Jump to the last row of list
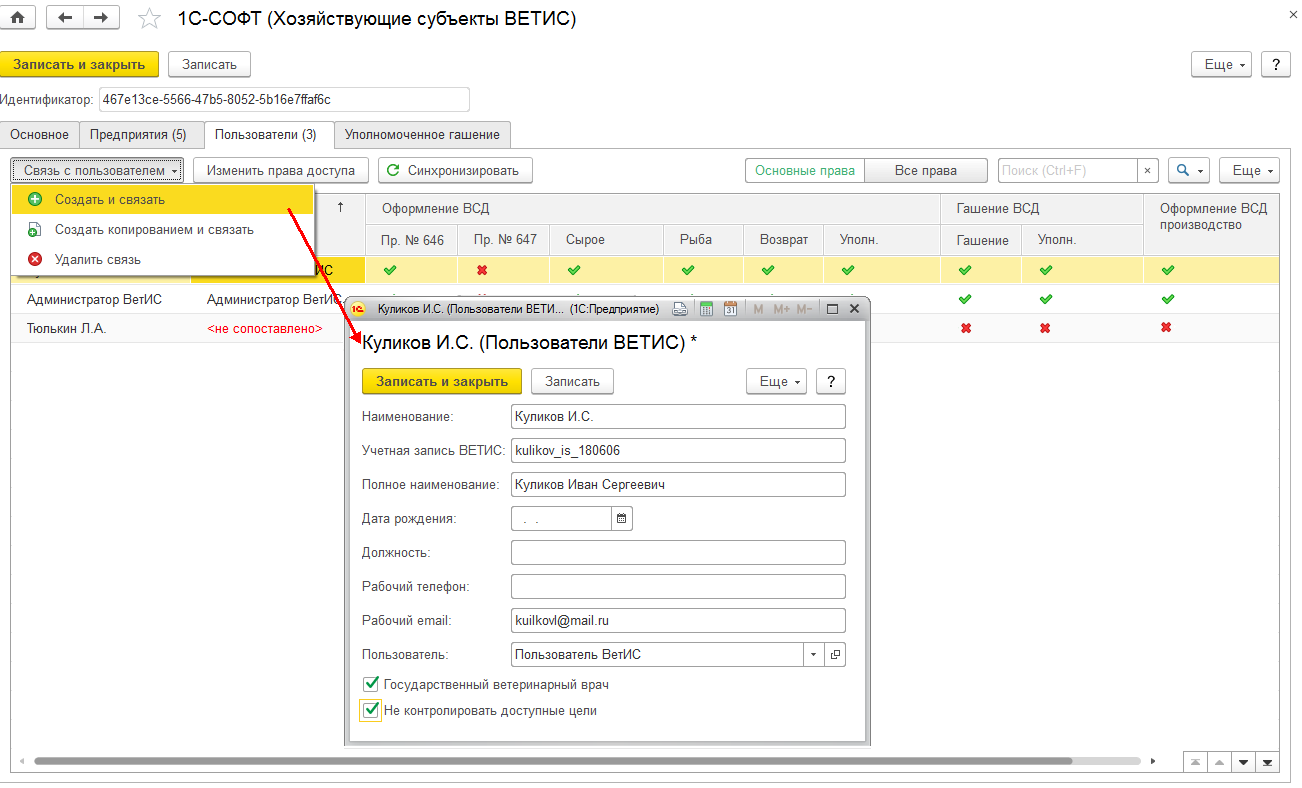 [1267, 762]
